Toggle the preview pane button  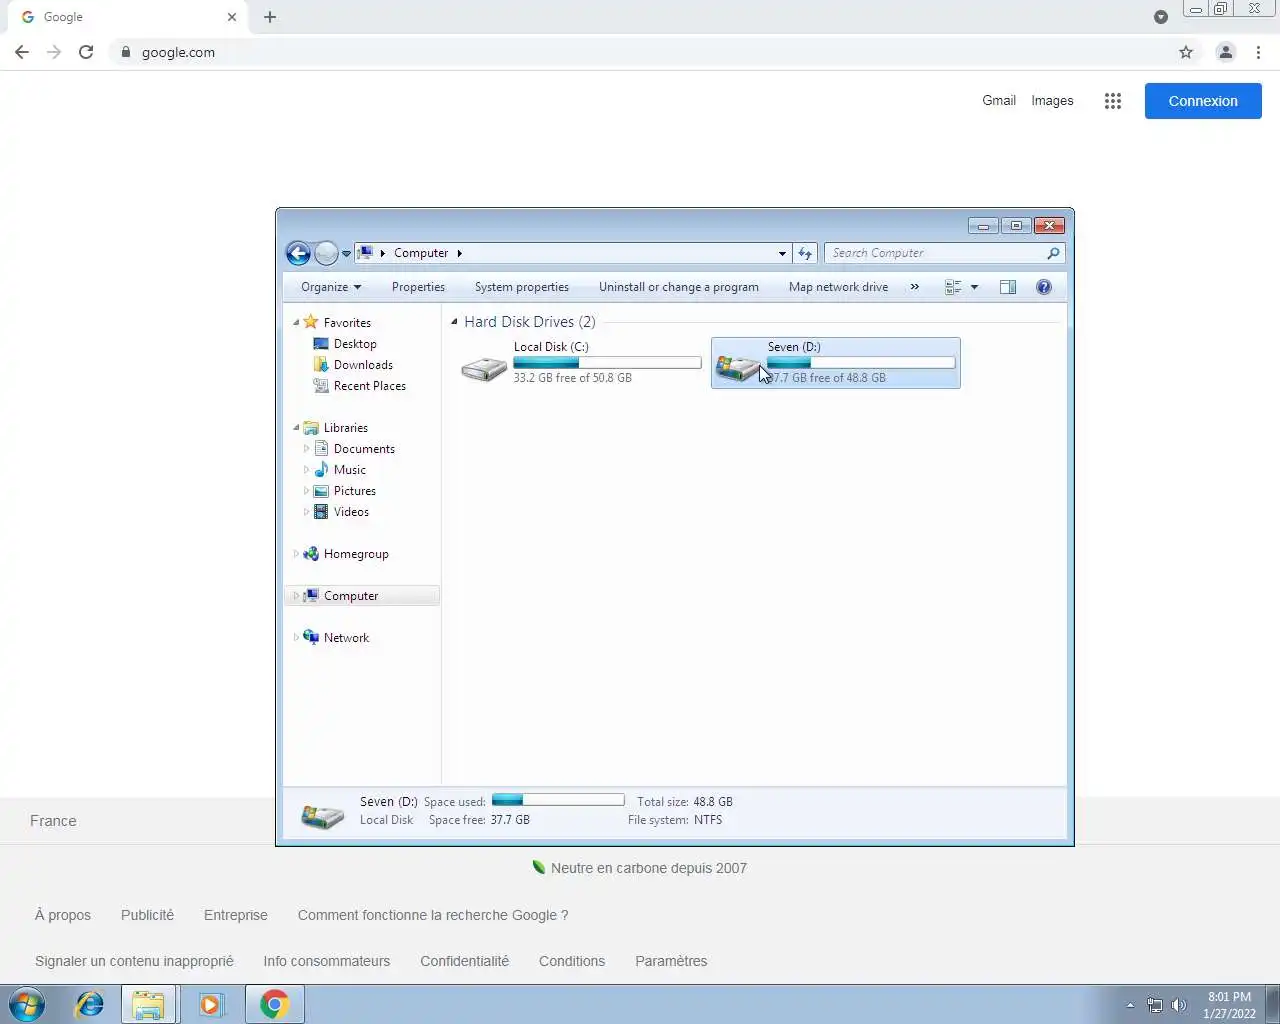click(x=1008, y=287)
